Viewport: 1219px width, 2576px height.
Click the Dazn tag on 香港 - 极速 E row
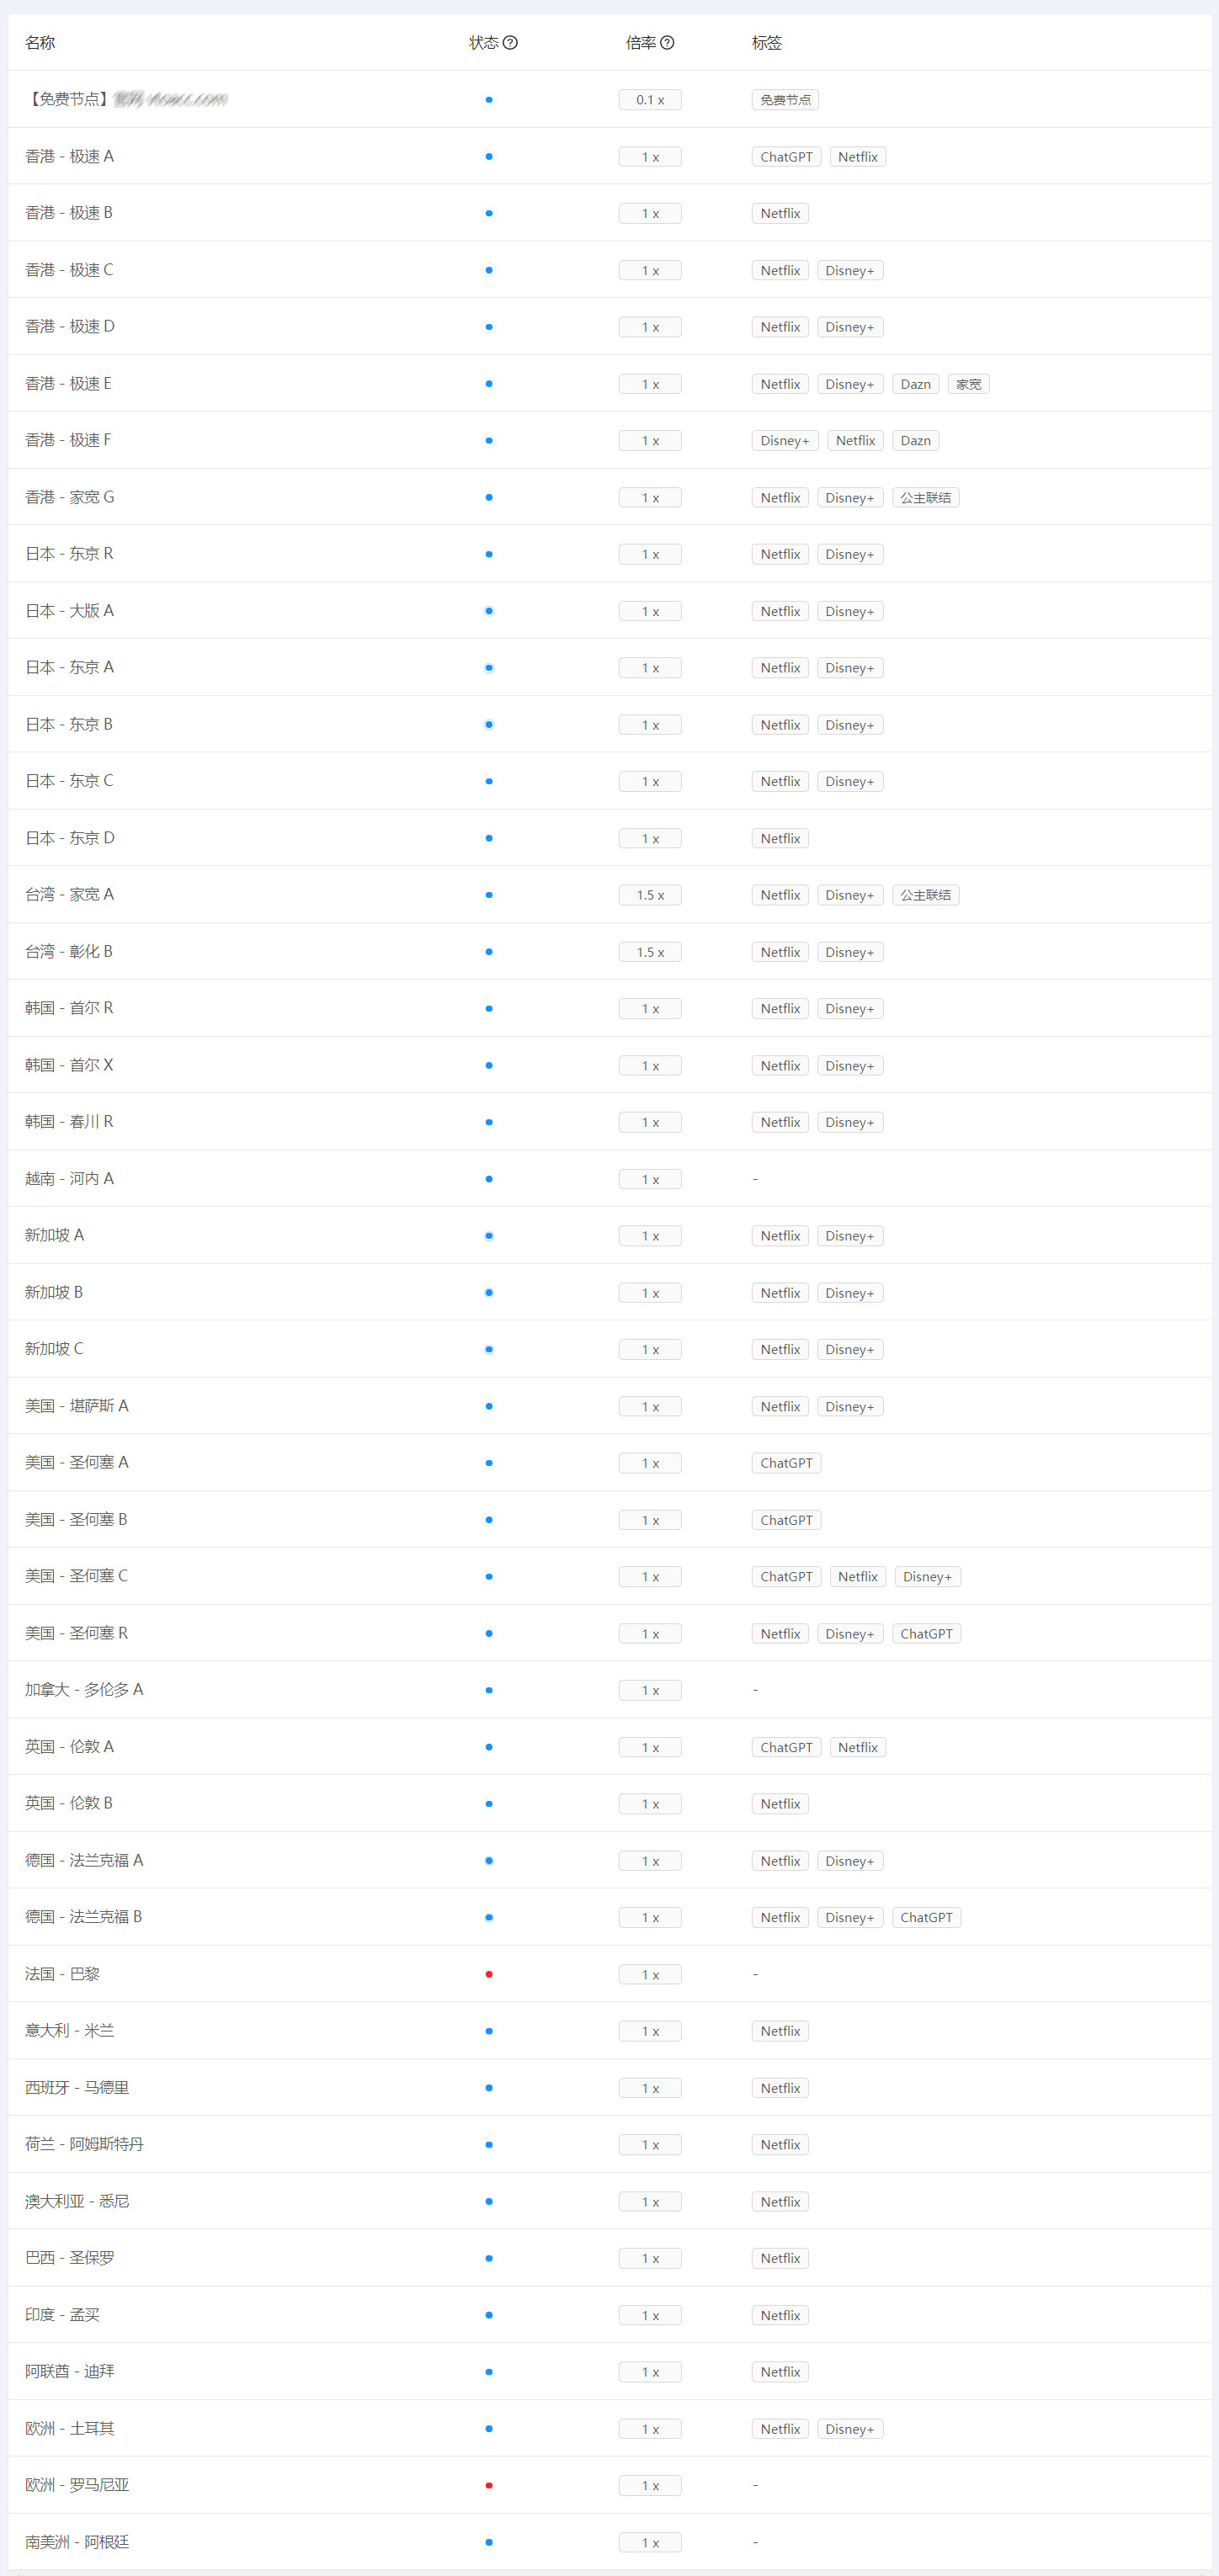(915, 384)
